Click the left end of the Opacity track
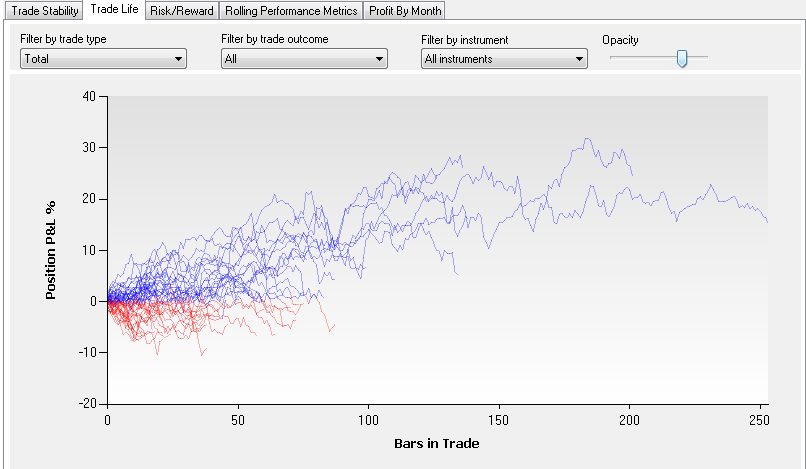Image resolution: width=806 pixels, height=469 pixels. click(613, 57)
